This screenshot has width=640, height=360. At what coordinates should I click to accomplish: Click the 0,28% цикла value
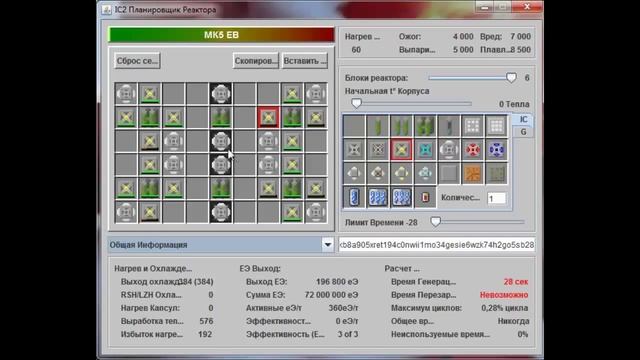504,308
